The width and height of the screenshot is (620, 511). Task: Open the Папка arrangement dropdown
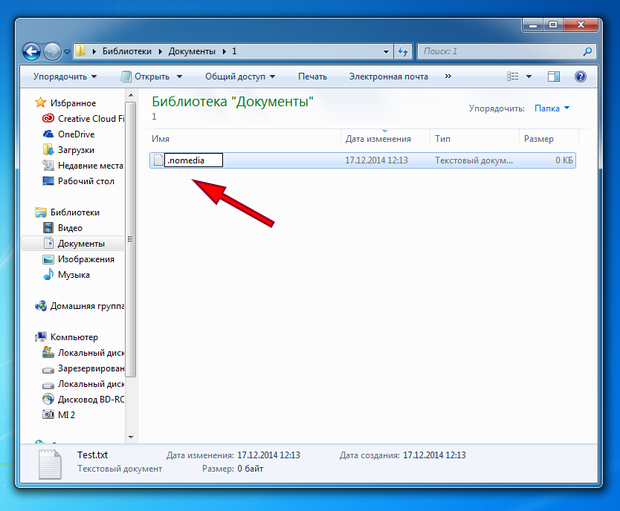[552, 108]
